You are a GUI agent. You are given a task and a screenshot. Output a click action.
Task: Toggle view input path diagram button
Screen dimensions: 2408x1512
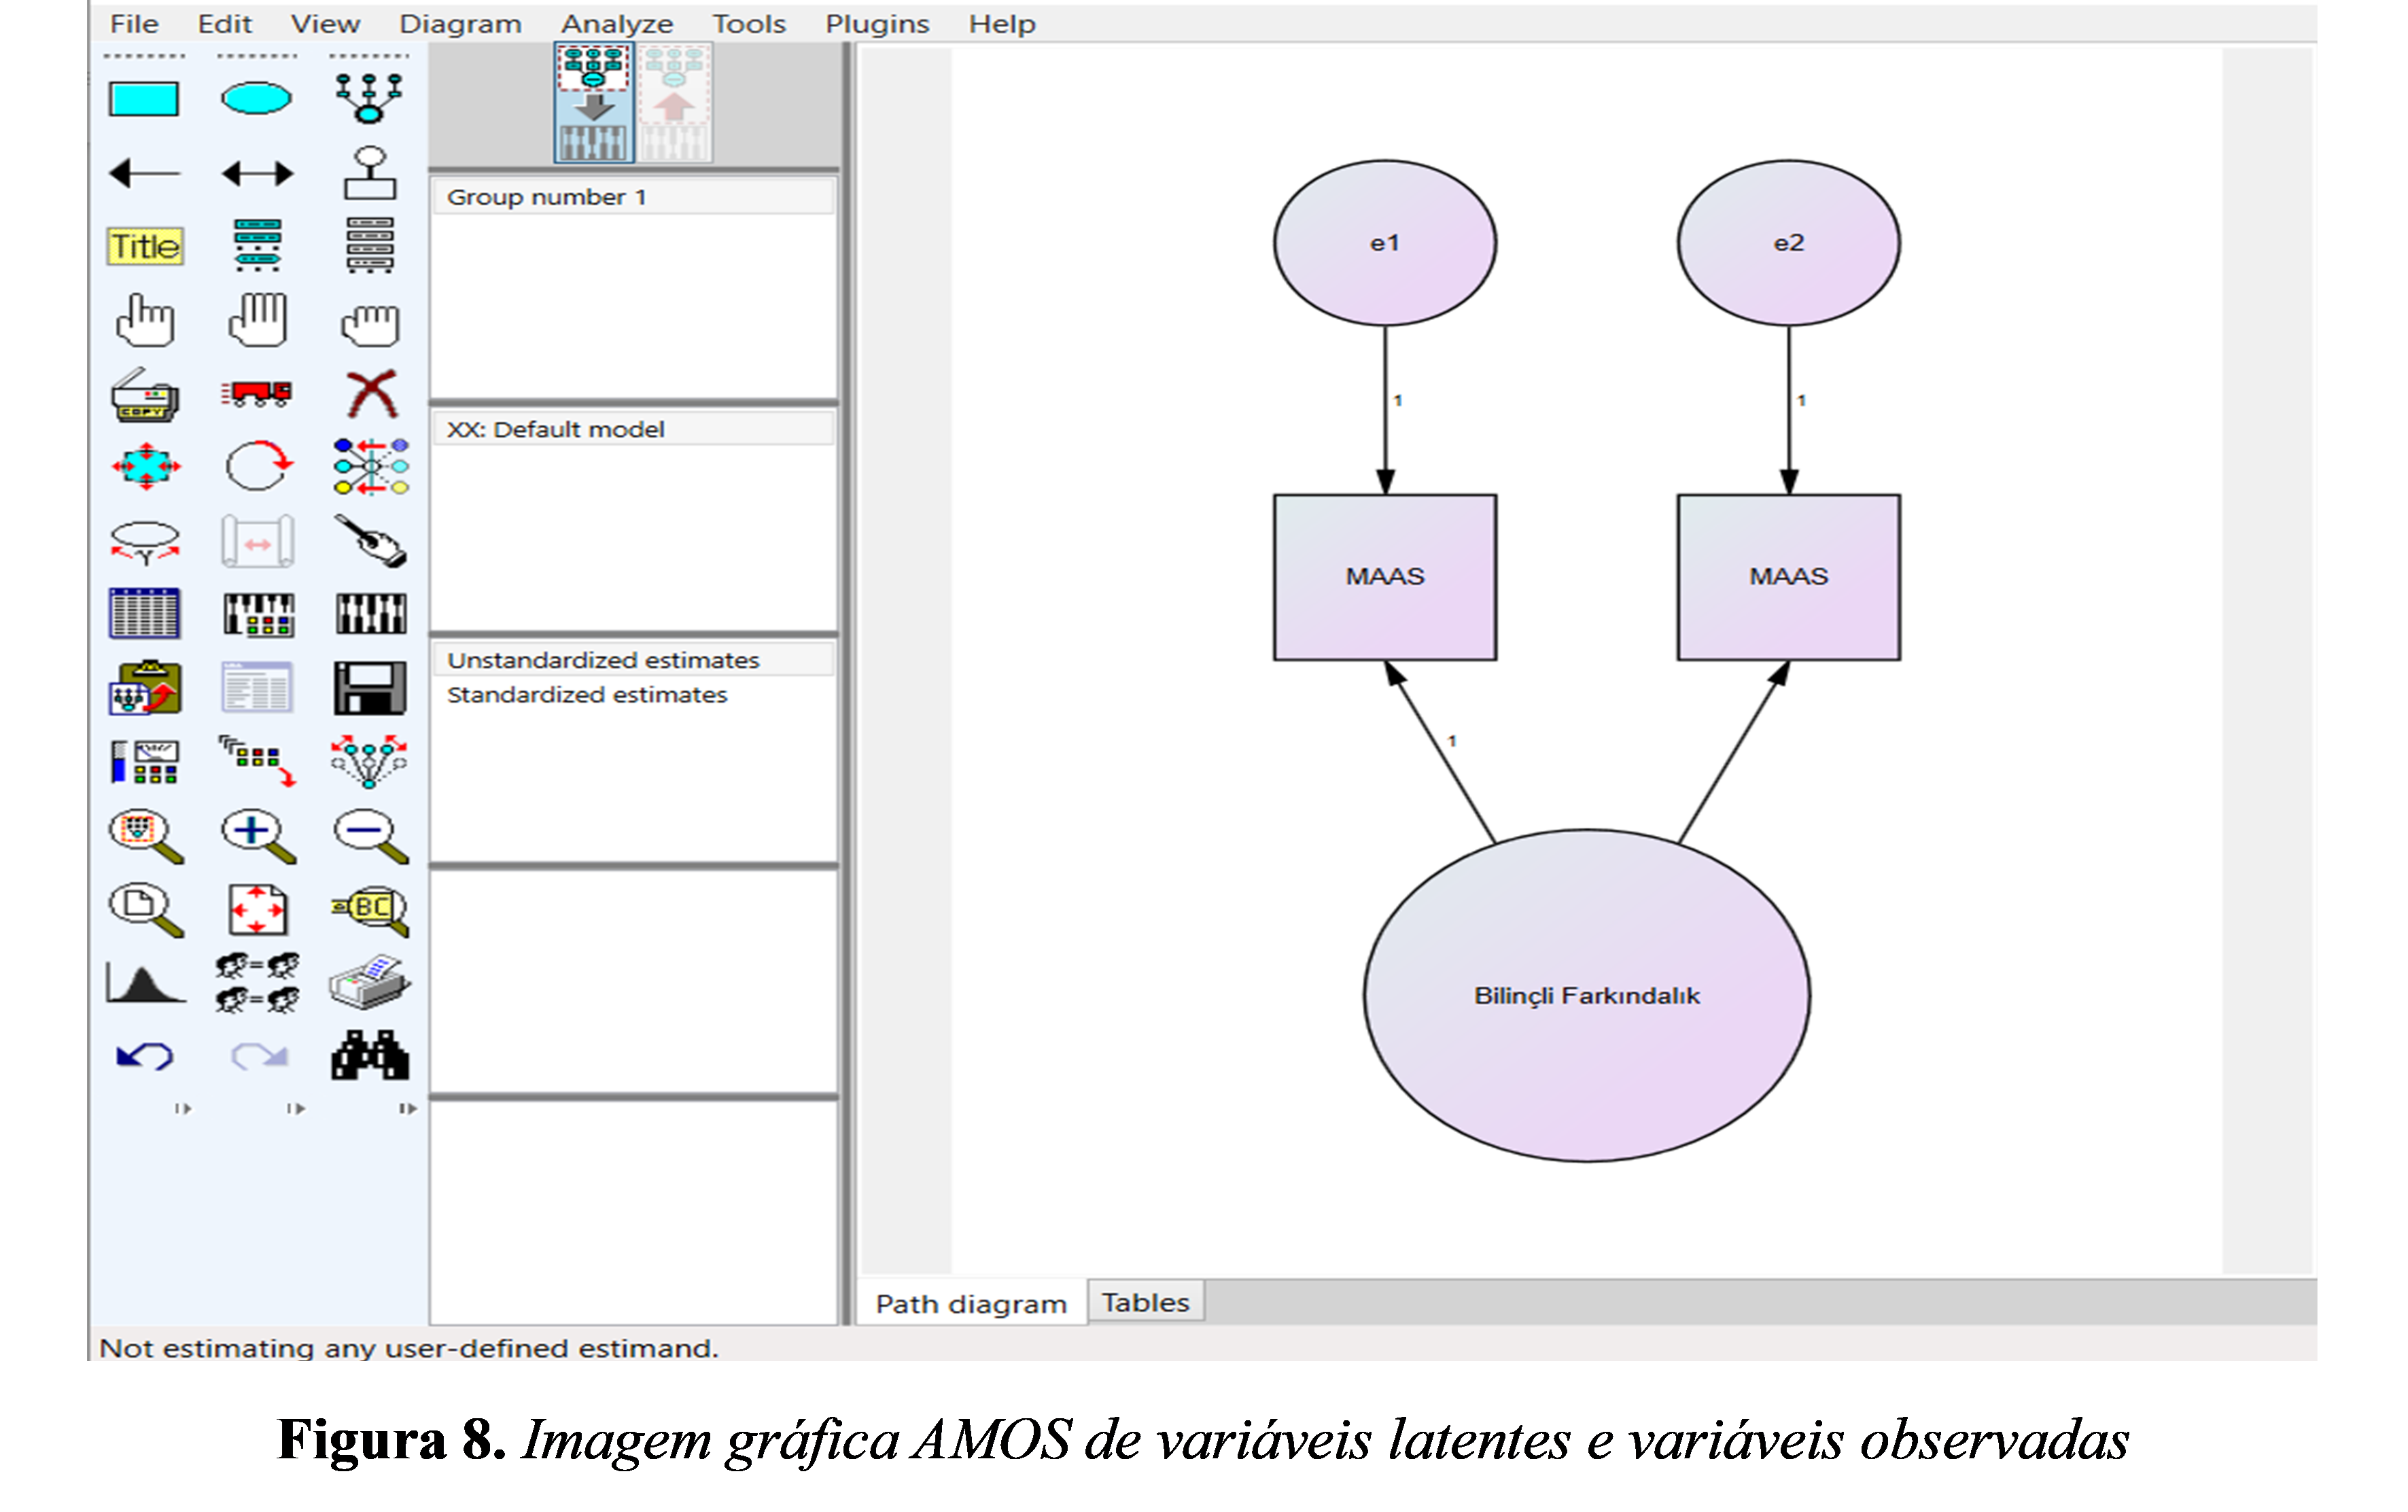tap(594, 103)
